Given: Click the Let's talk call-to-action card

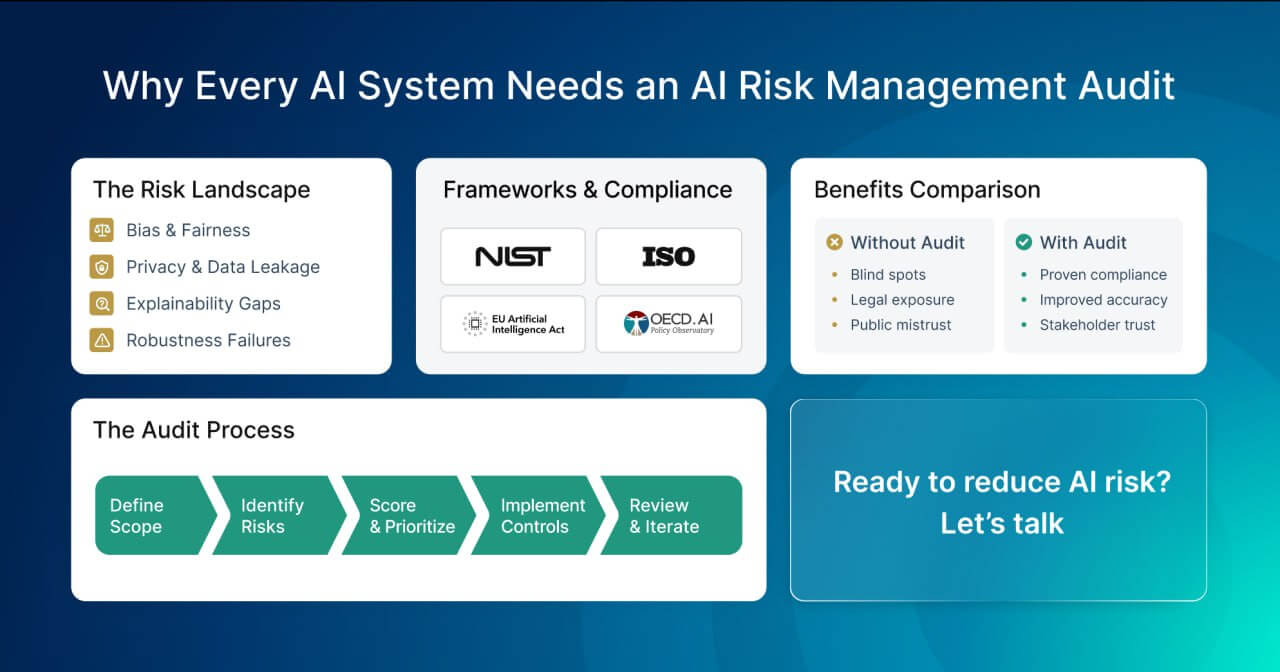Looking at the screenshot, I should coord(999,501).
